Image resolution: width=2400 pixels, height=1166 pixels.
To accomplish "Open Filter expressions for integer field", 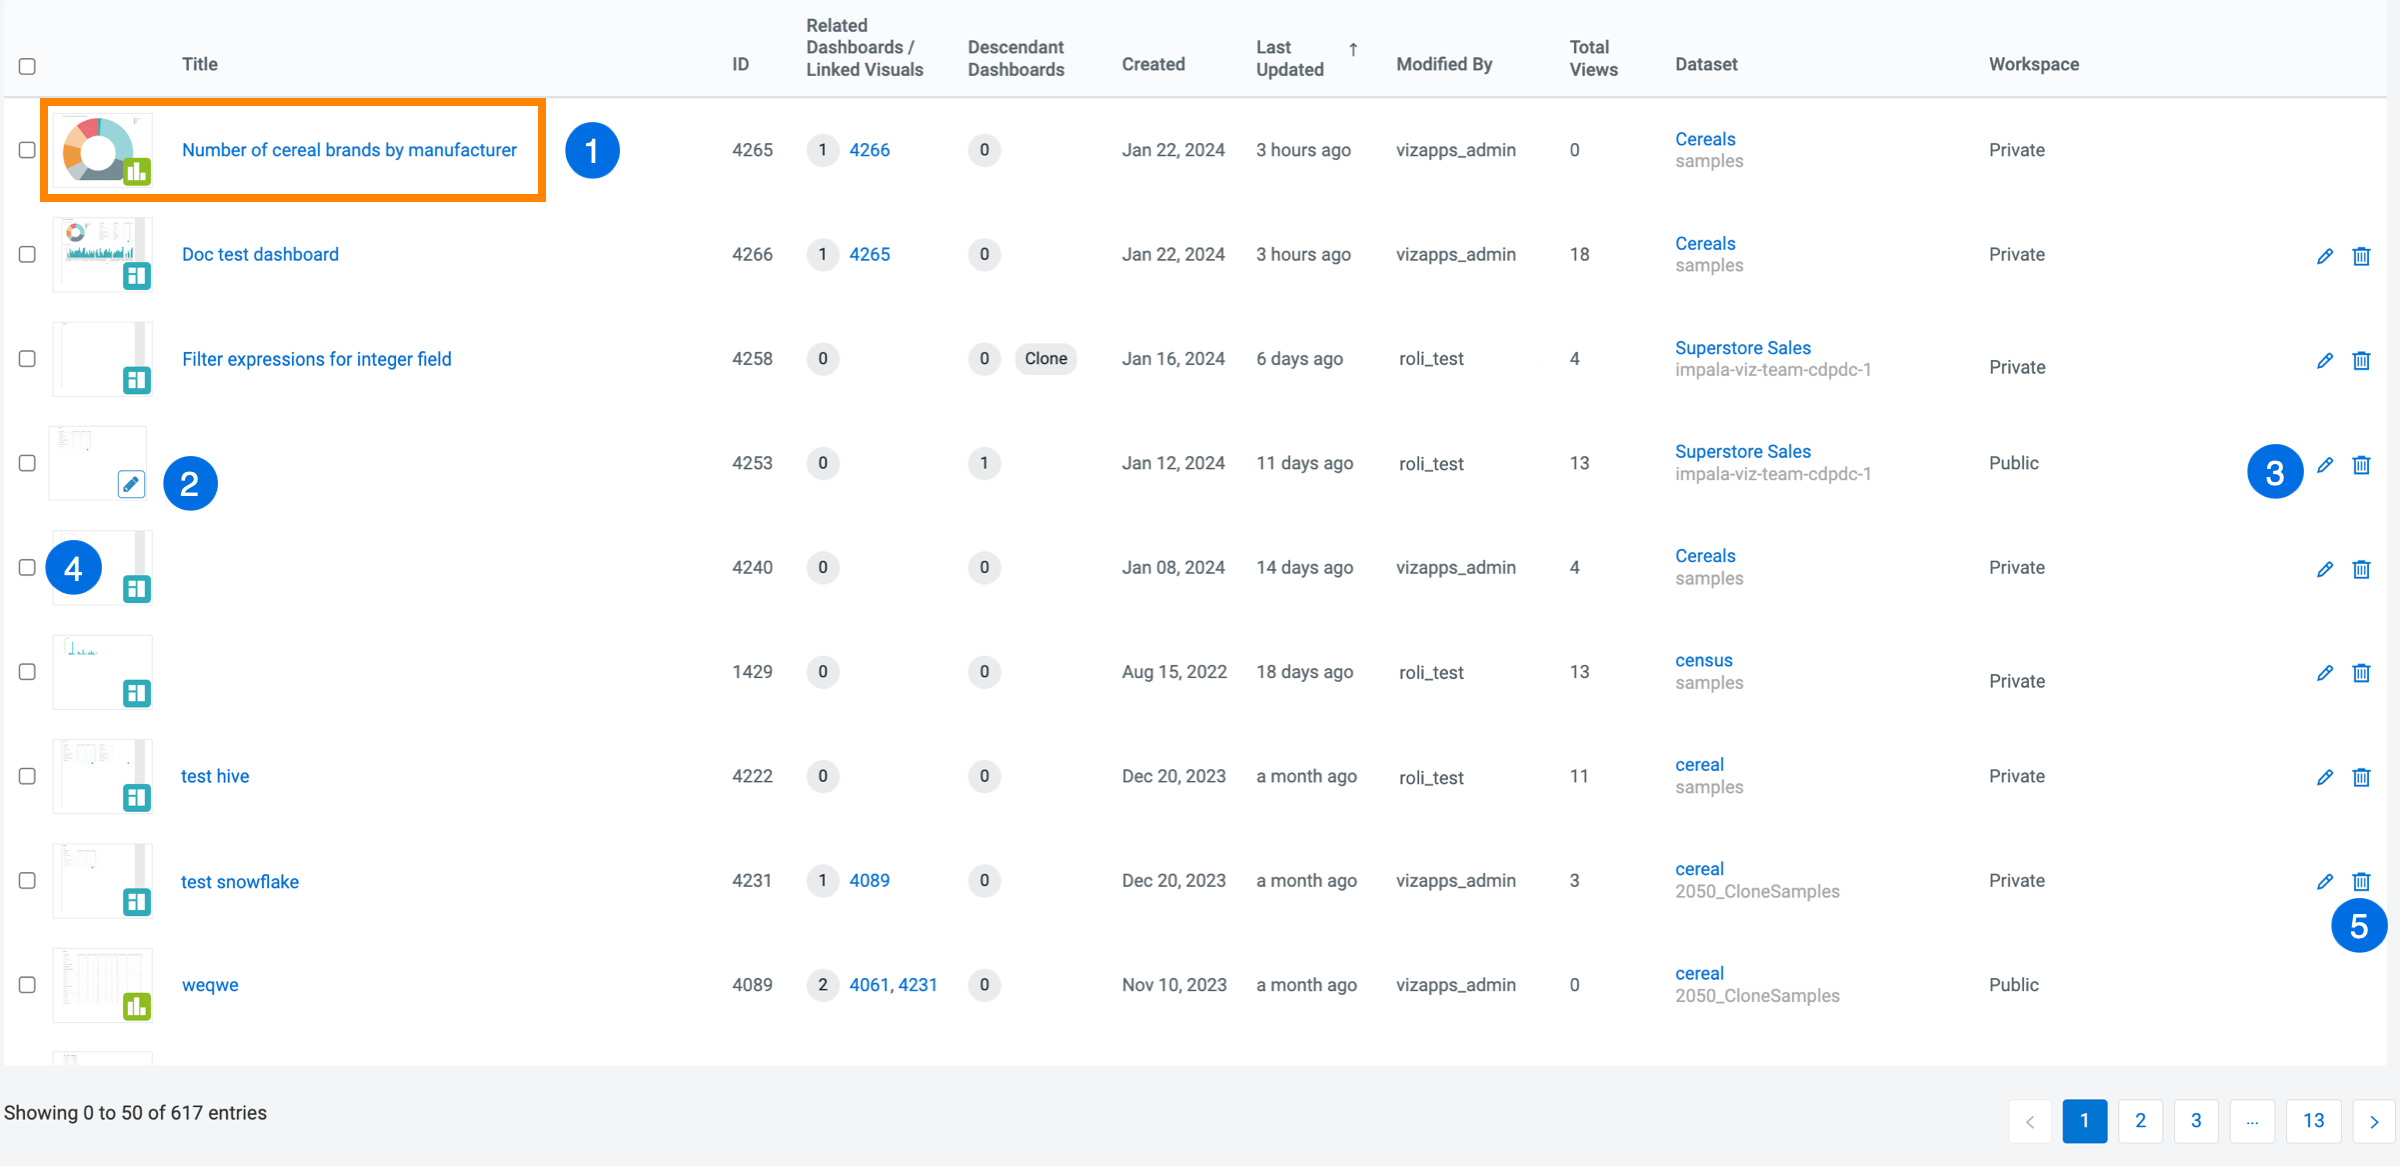I will pyautogui.click(x=316, y=359).
